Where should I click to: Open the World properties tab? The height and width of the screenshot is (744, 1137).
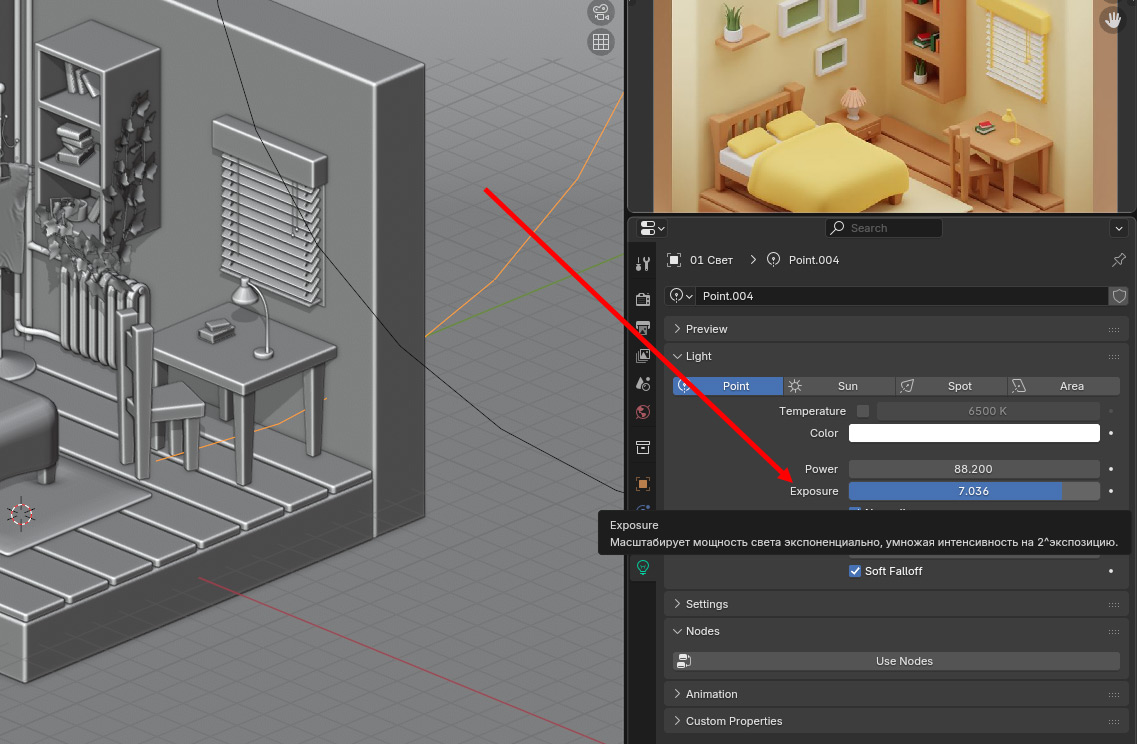coord(643,411)
